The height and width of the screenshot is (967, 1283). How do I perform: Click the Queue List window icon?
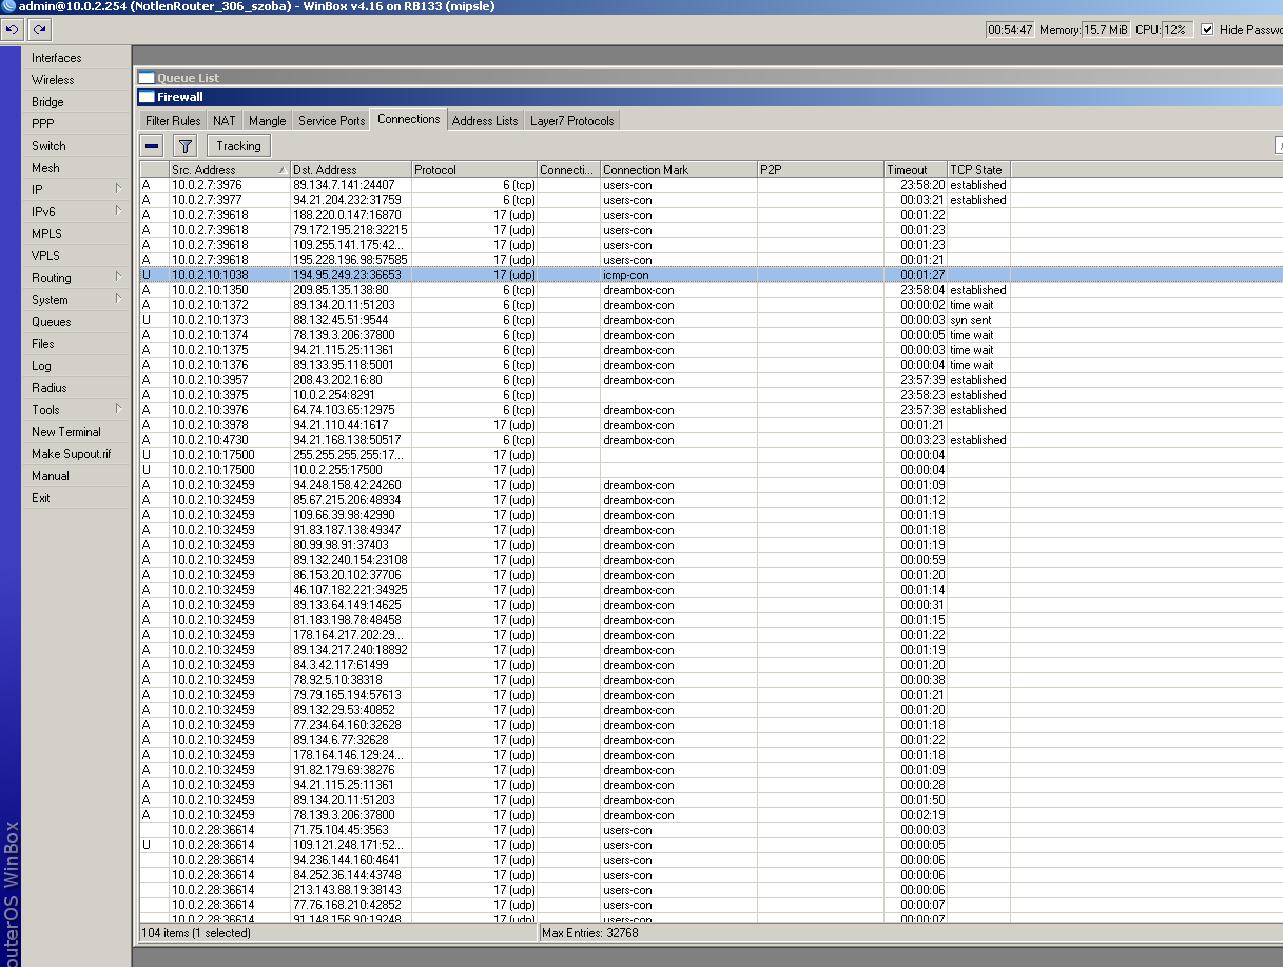pyautogui.click(x=146, y=77)
